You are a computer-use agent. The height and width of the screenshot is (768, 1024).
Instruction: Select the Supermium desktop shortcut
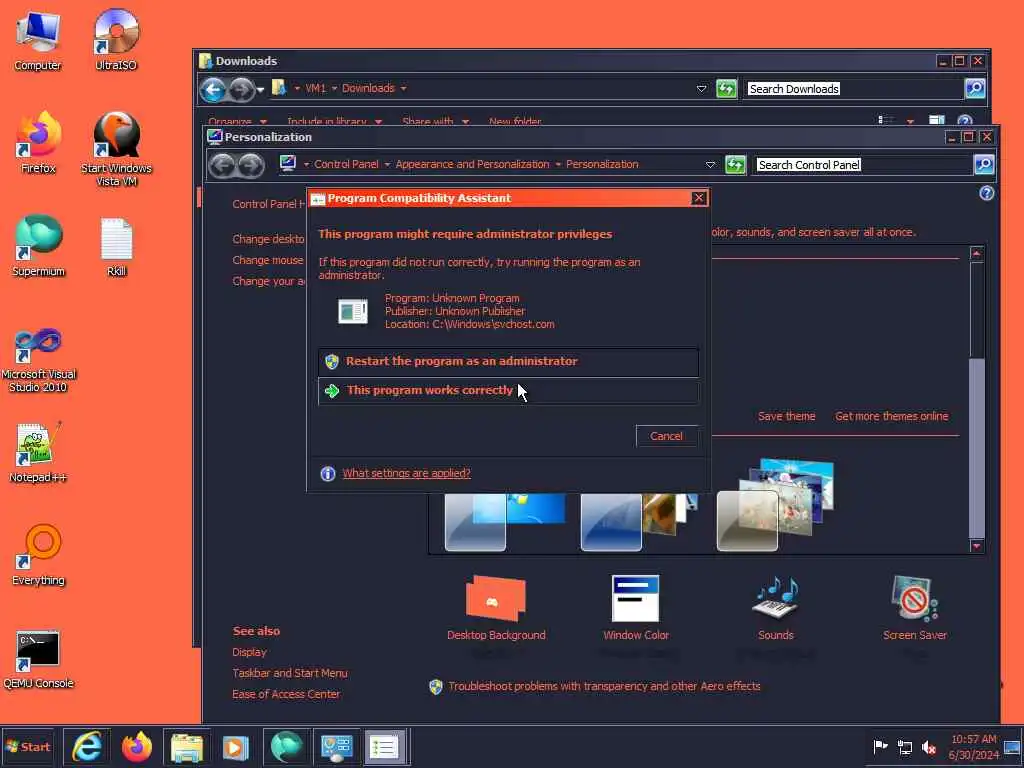click(x=38, y=247)
